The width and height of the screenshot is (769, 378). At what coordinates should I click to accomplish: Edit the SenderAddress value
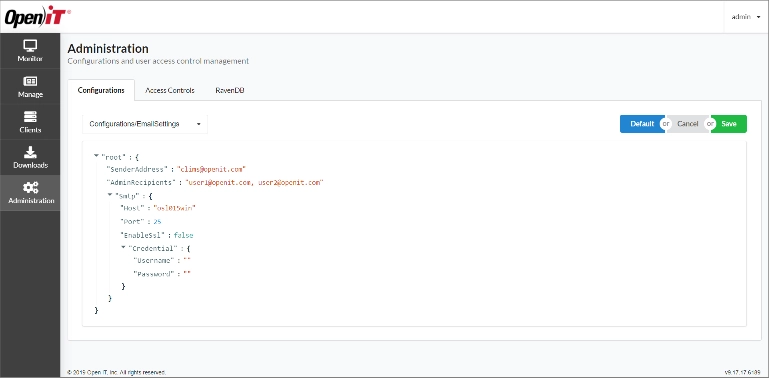pyautogui.click(x=211, y=169)
